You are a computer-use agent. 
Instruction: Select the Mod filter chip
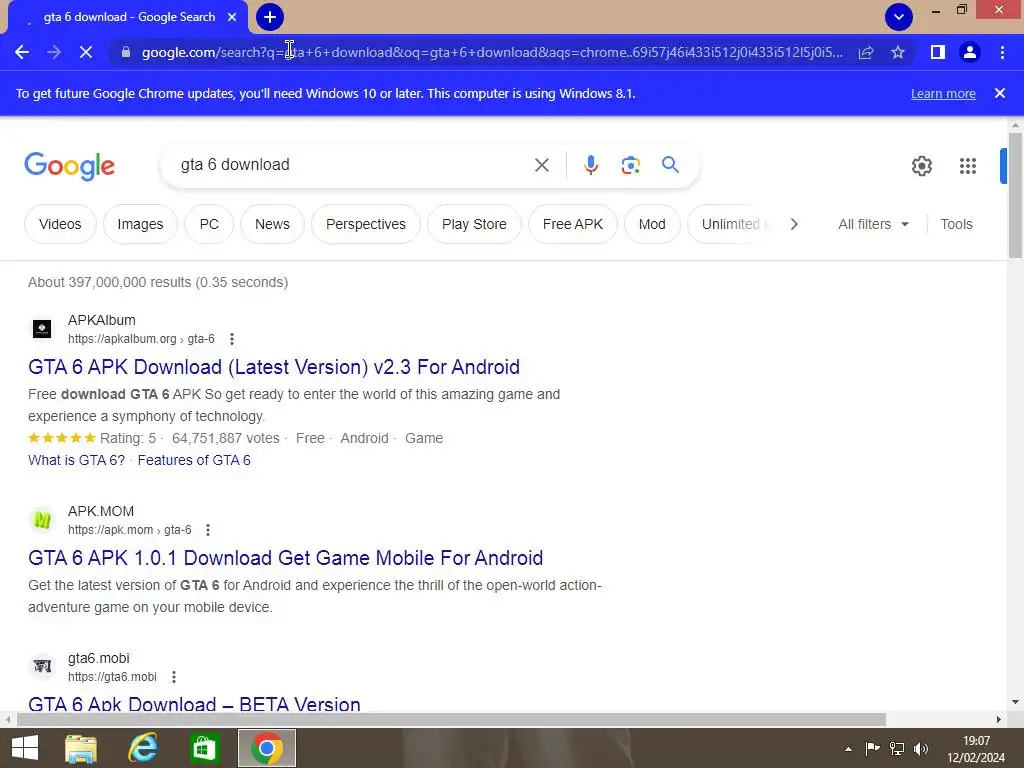pyautogui.click(x=652, y=224)
